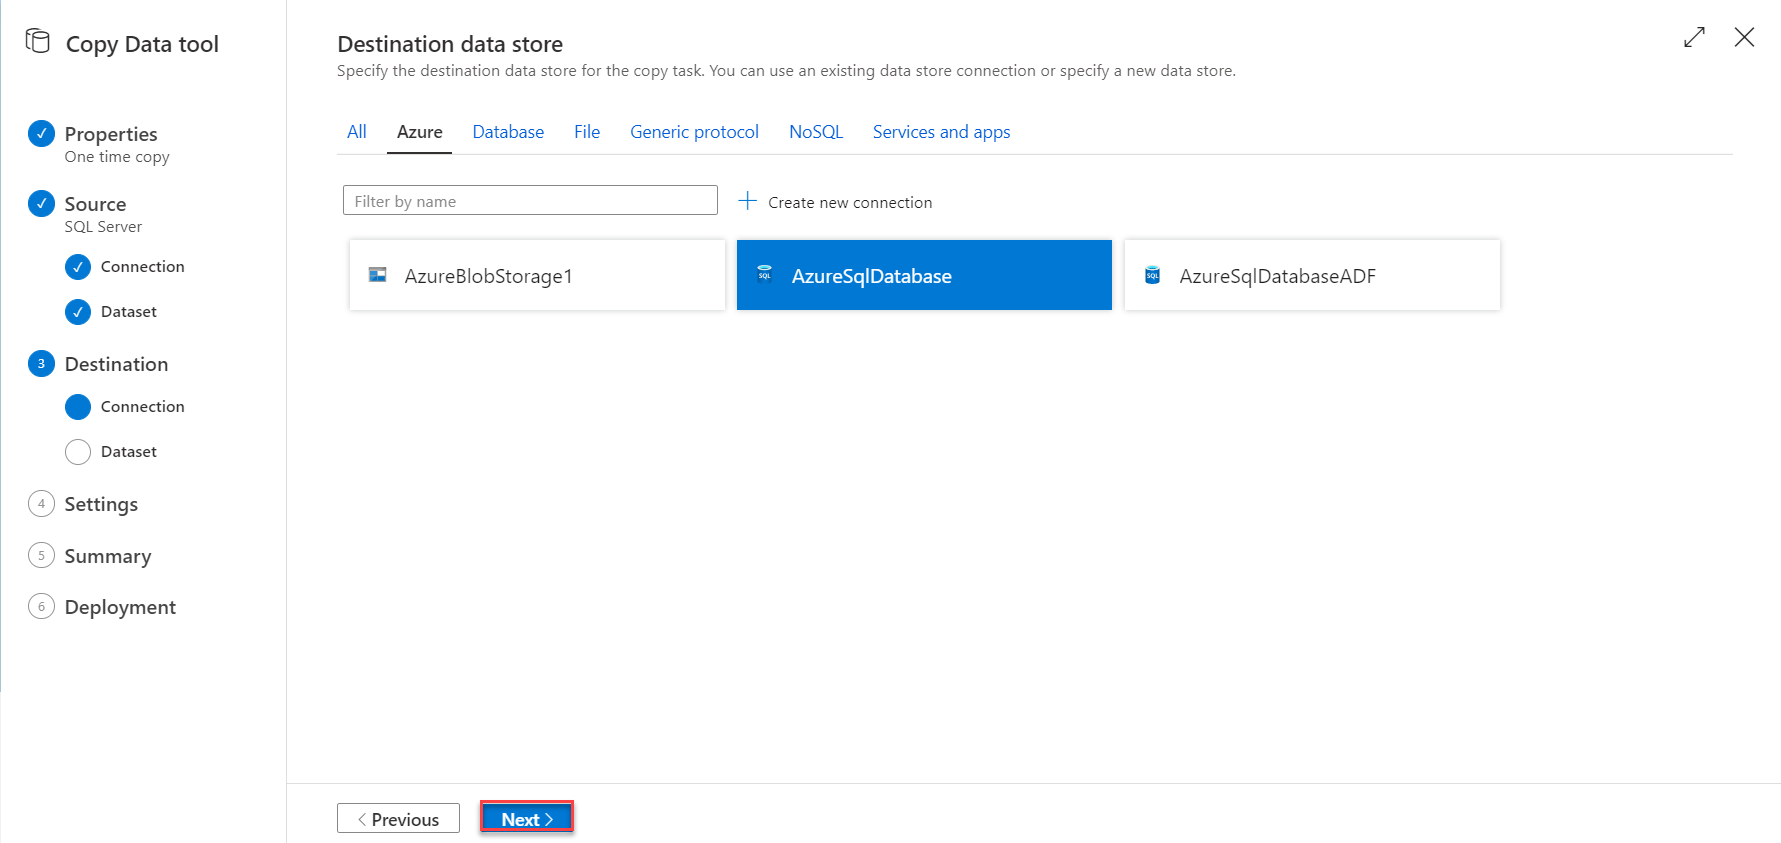The height and width of the screenshot is (843, 1781).
Task: Select the NoSQL tab
Action: coord(816,132)
